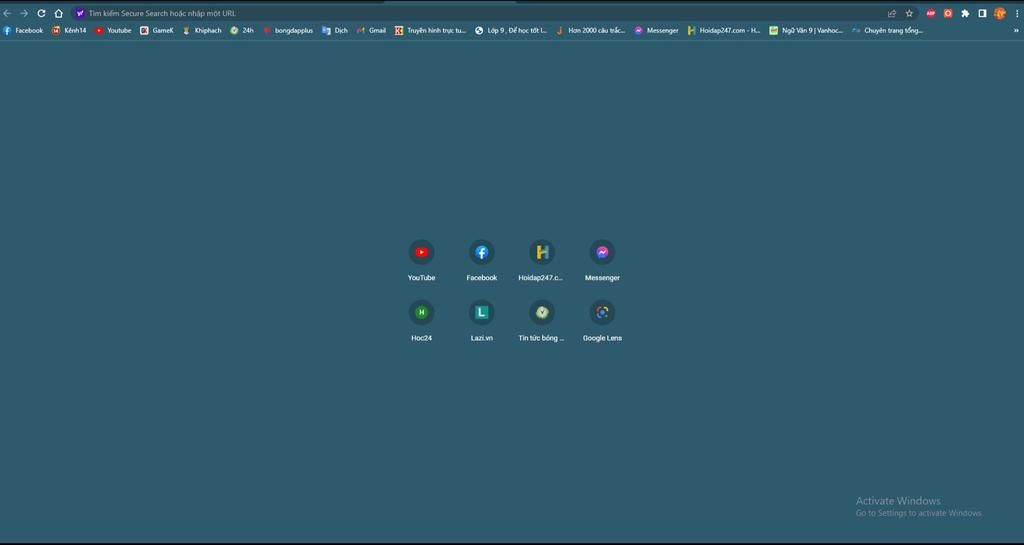The height and width of the screenshot is (545, 1024).
Task: Open the Extensions puzzle-piece menu
Action: (965, 13)
